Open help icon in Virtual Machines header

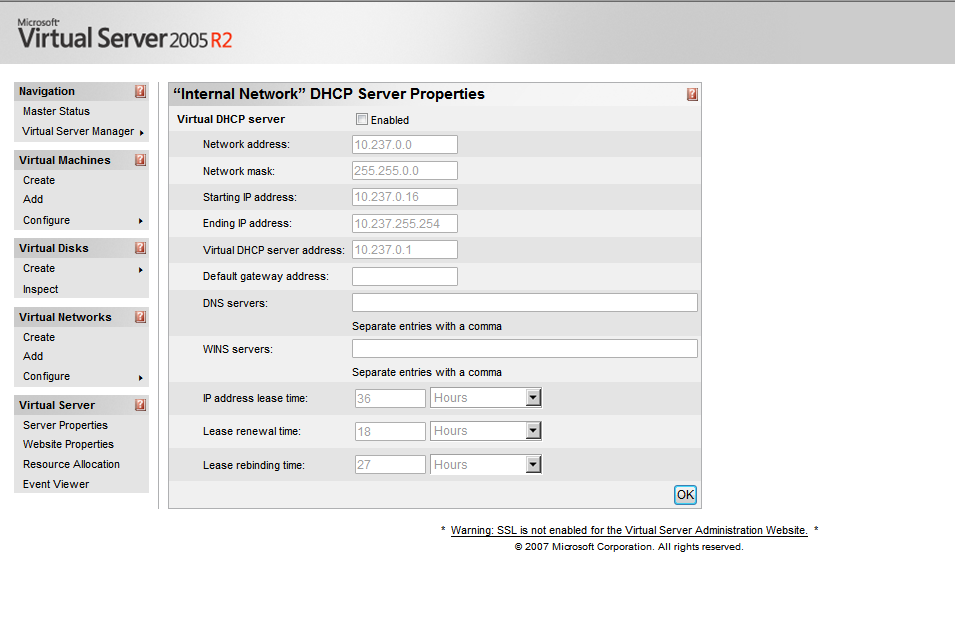coord(141,160)
